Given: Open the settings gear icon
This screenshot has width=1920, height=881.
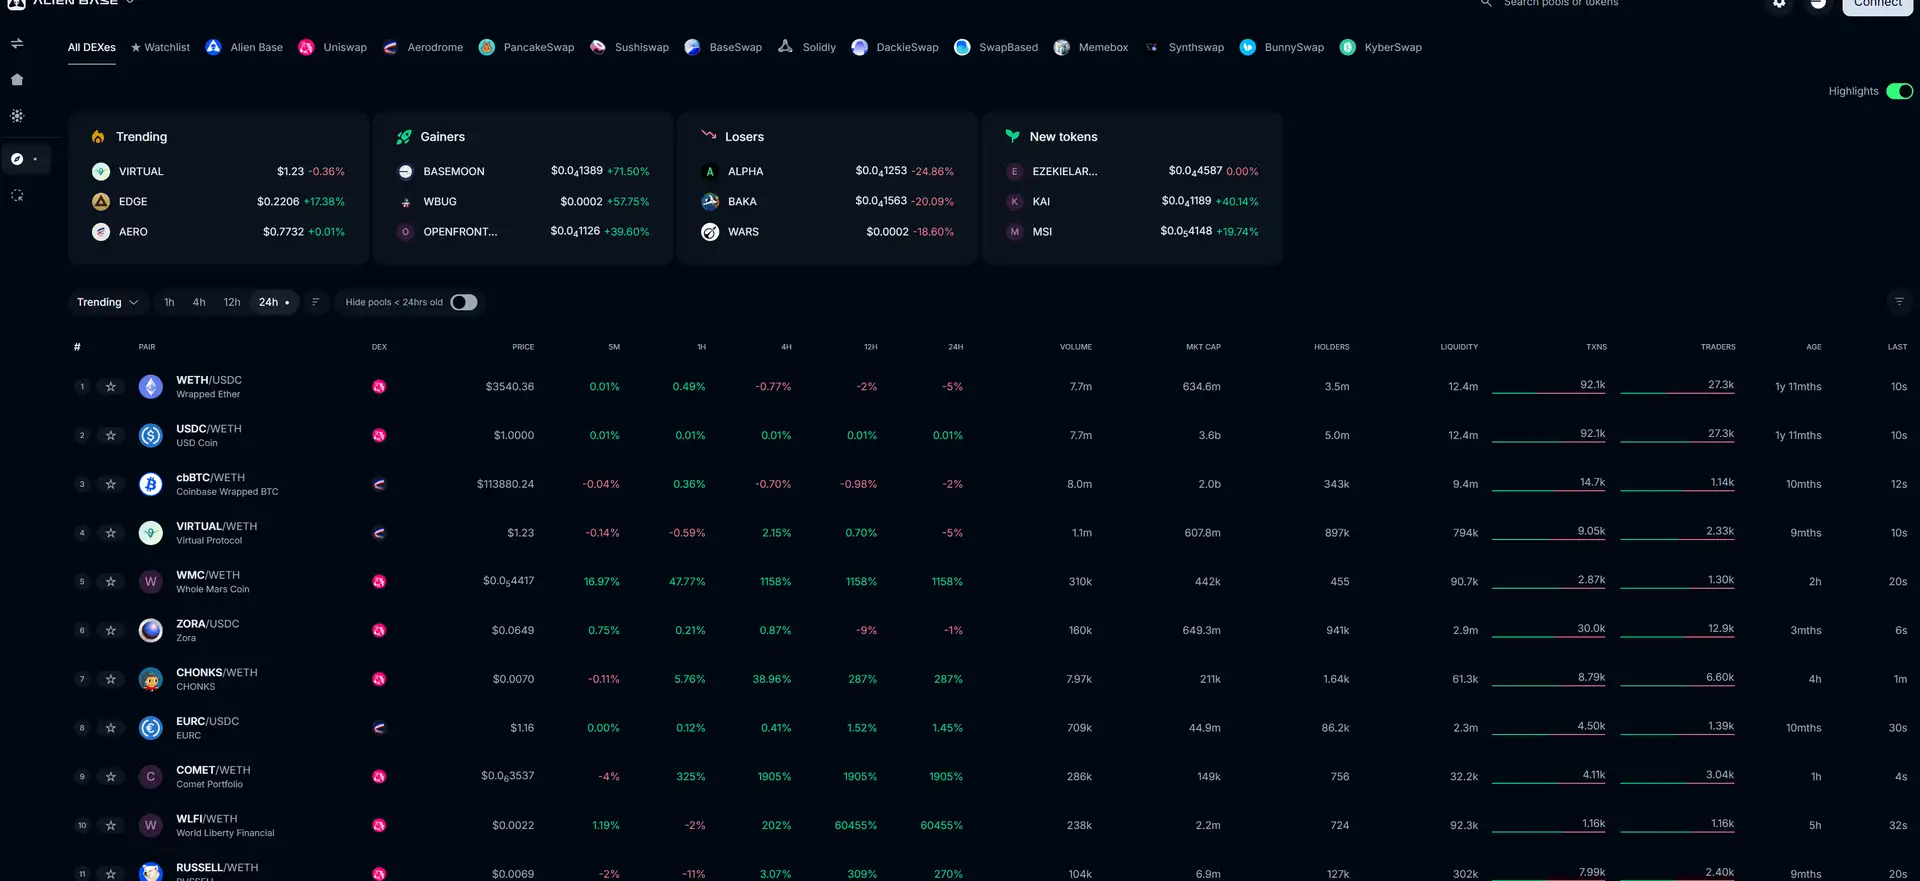Looking at the screenshot, I should coord(1779,4).
